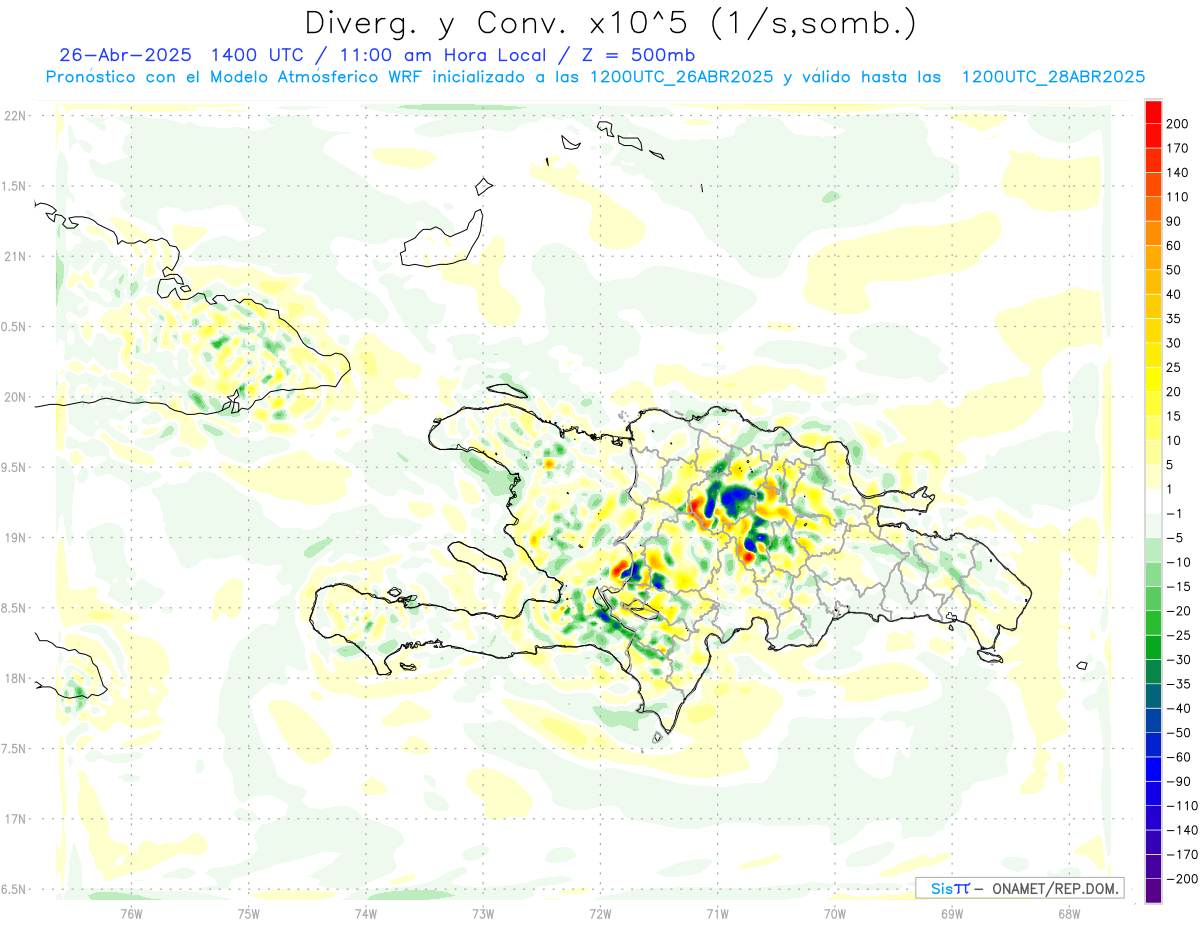This screenshot has height=927, width=1200.
Task: Click the '90' color scale value
Action: [1175, 221]
